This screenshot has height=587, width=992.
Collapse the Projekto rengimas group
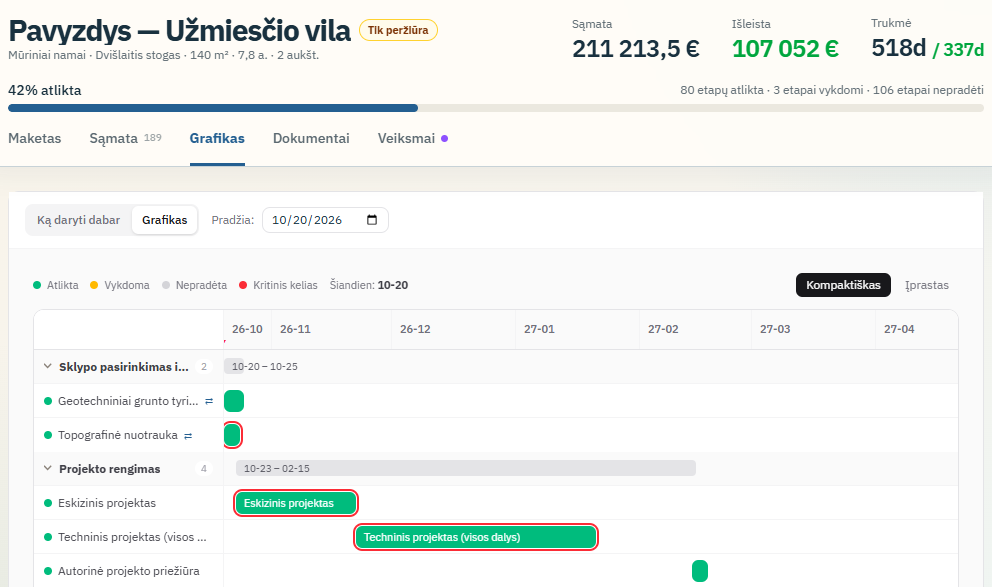tap(47, 469)
